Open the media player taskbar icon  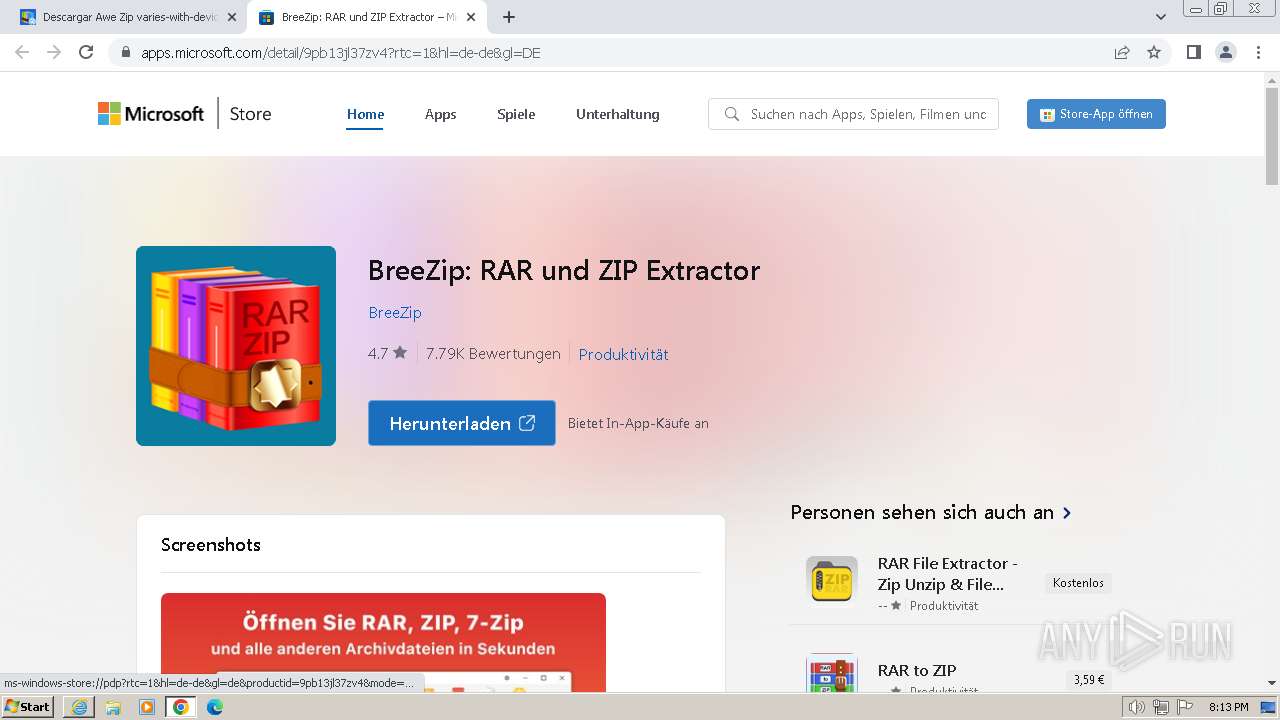147,707
